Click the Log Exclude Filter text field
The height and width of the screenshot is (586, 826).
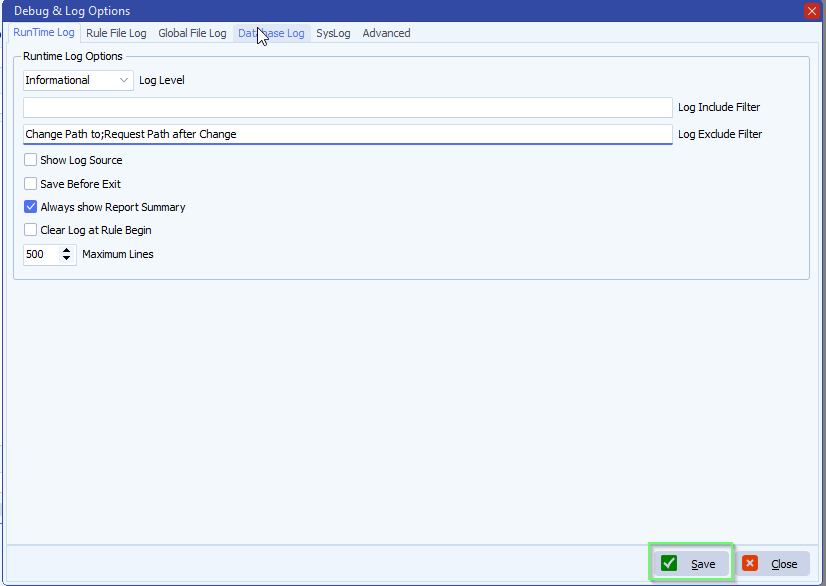click(347, 134)
